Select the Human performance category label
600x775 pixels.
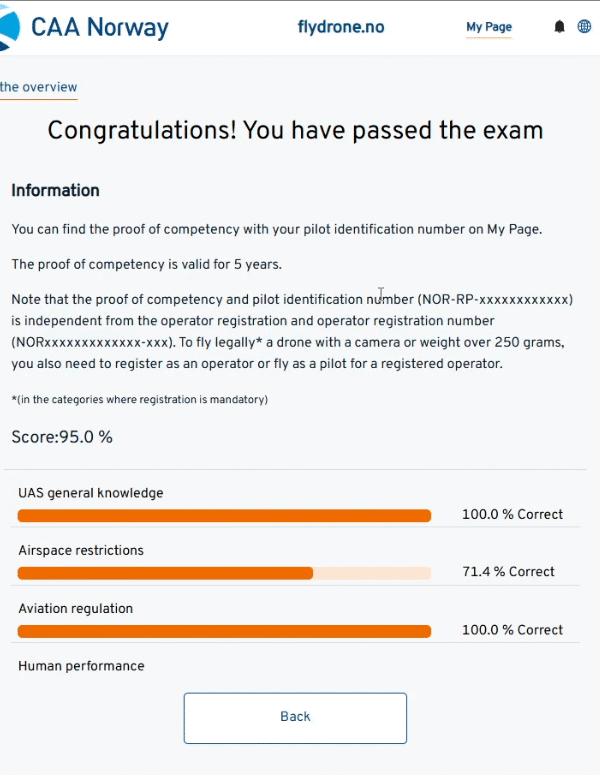click(x=81, y=666)
